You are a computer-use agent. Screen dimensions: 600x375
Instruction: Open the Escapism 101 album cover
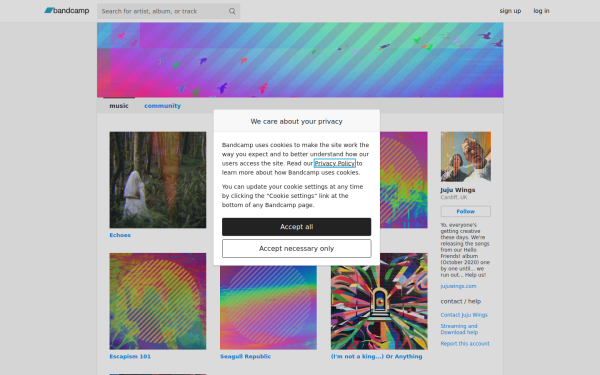(x=158, y=301)
